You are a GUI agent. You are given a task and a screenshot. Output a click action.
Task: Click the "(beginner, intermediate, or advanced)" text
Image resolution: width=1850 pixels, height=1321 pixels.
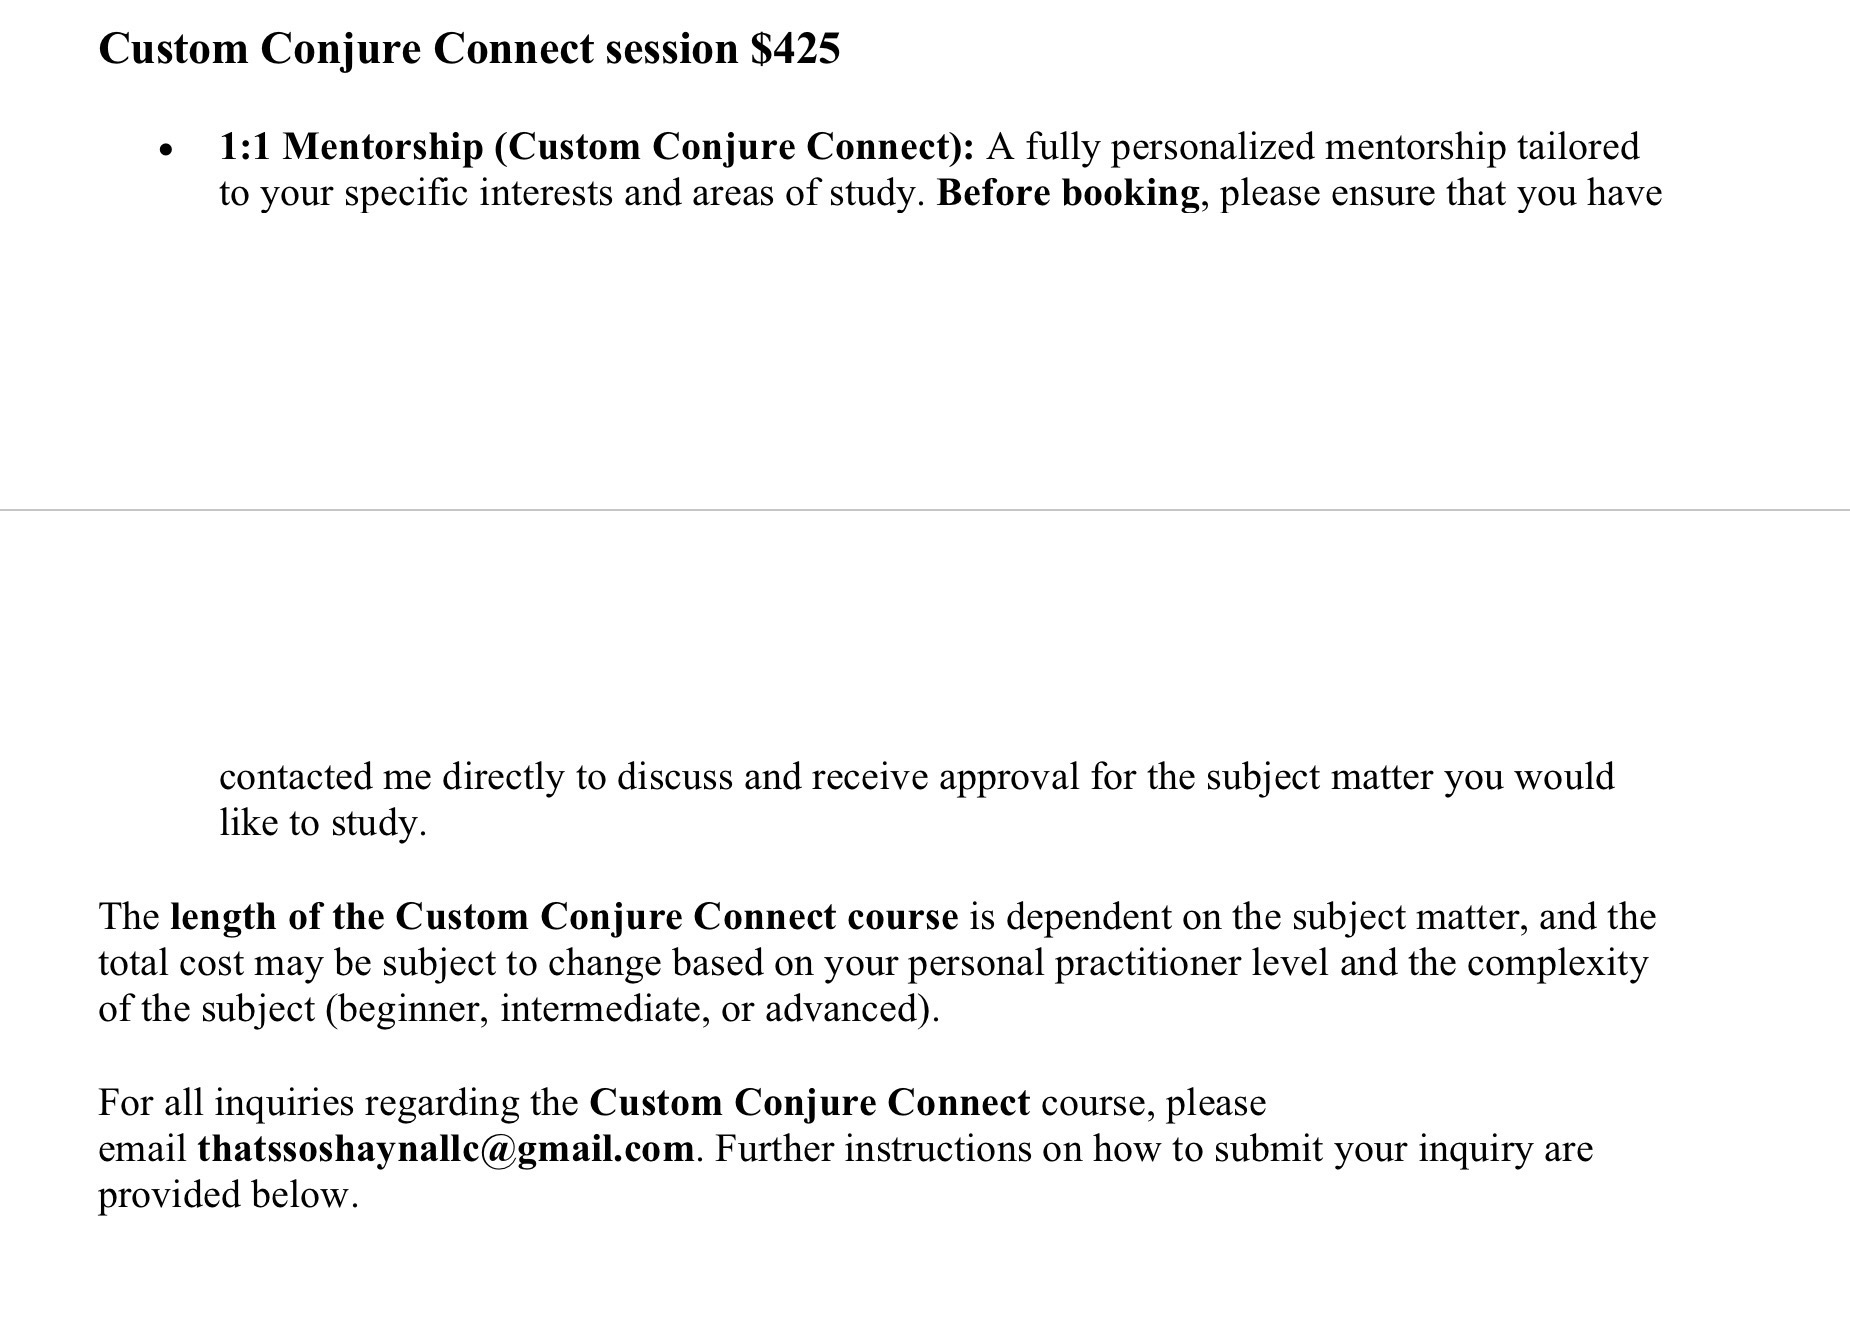[x=632, y=1009]
